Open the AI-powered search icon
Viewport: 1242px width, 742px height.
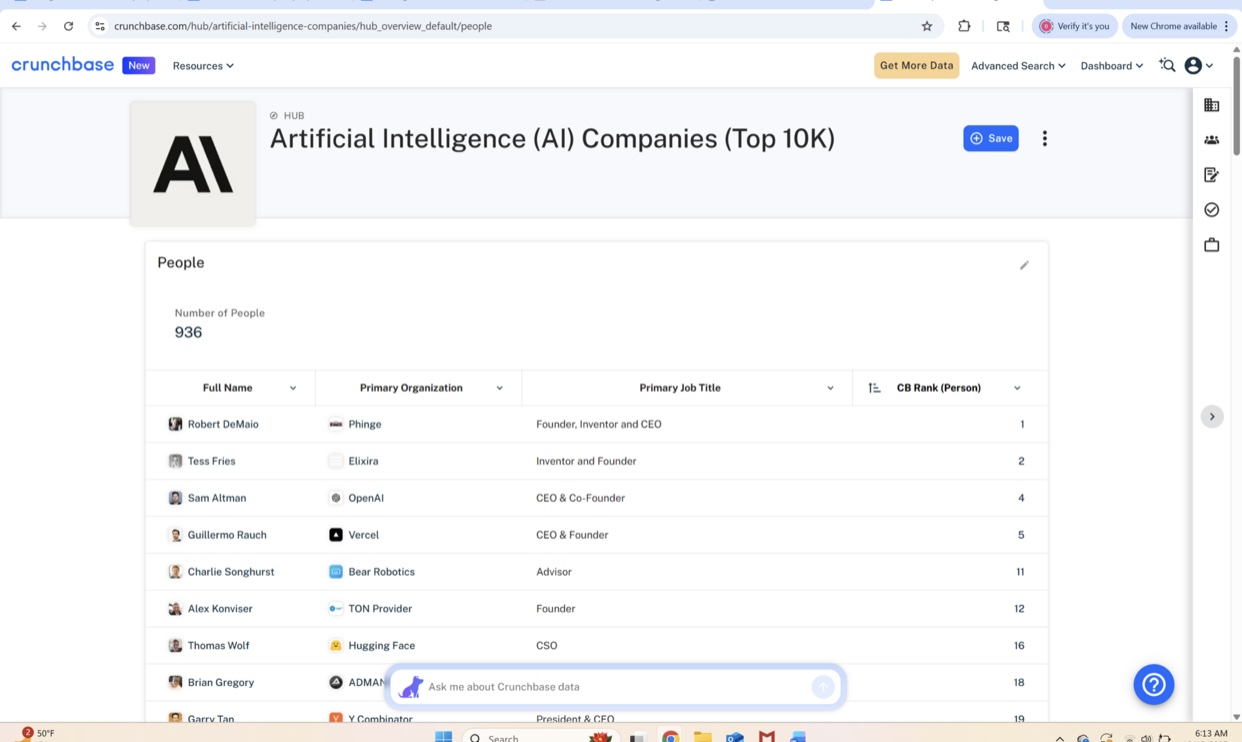tap(1167, 65)
